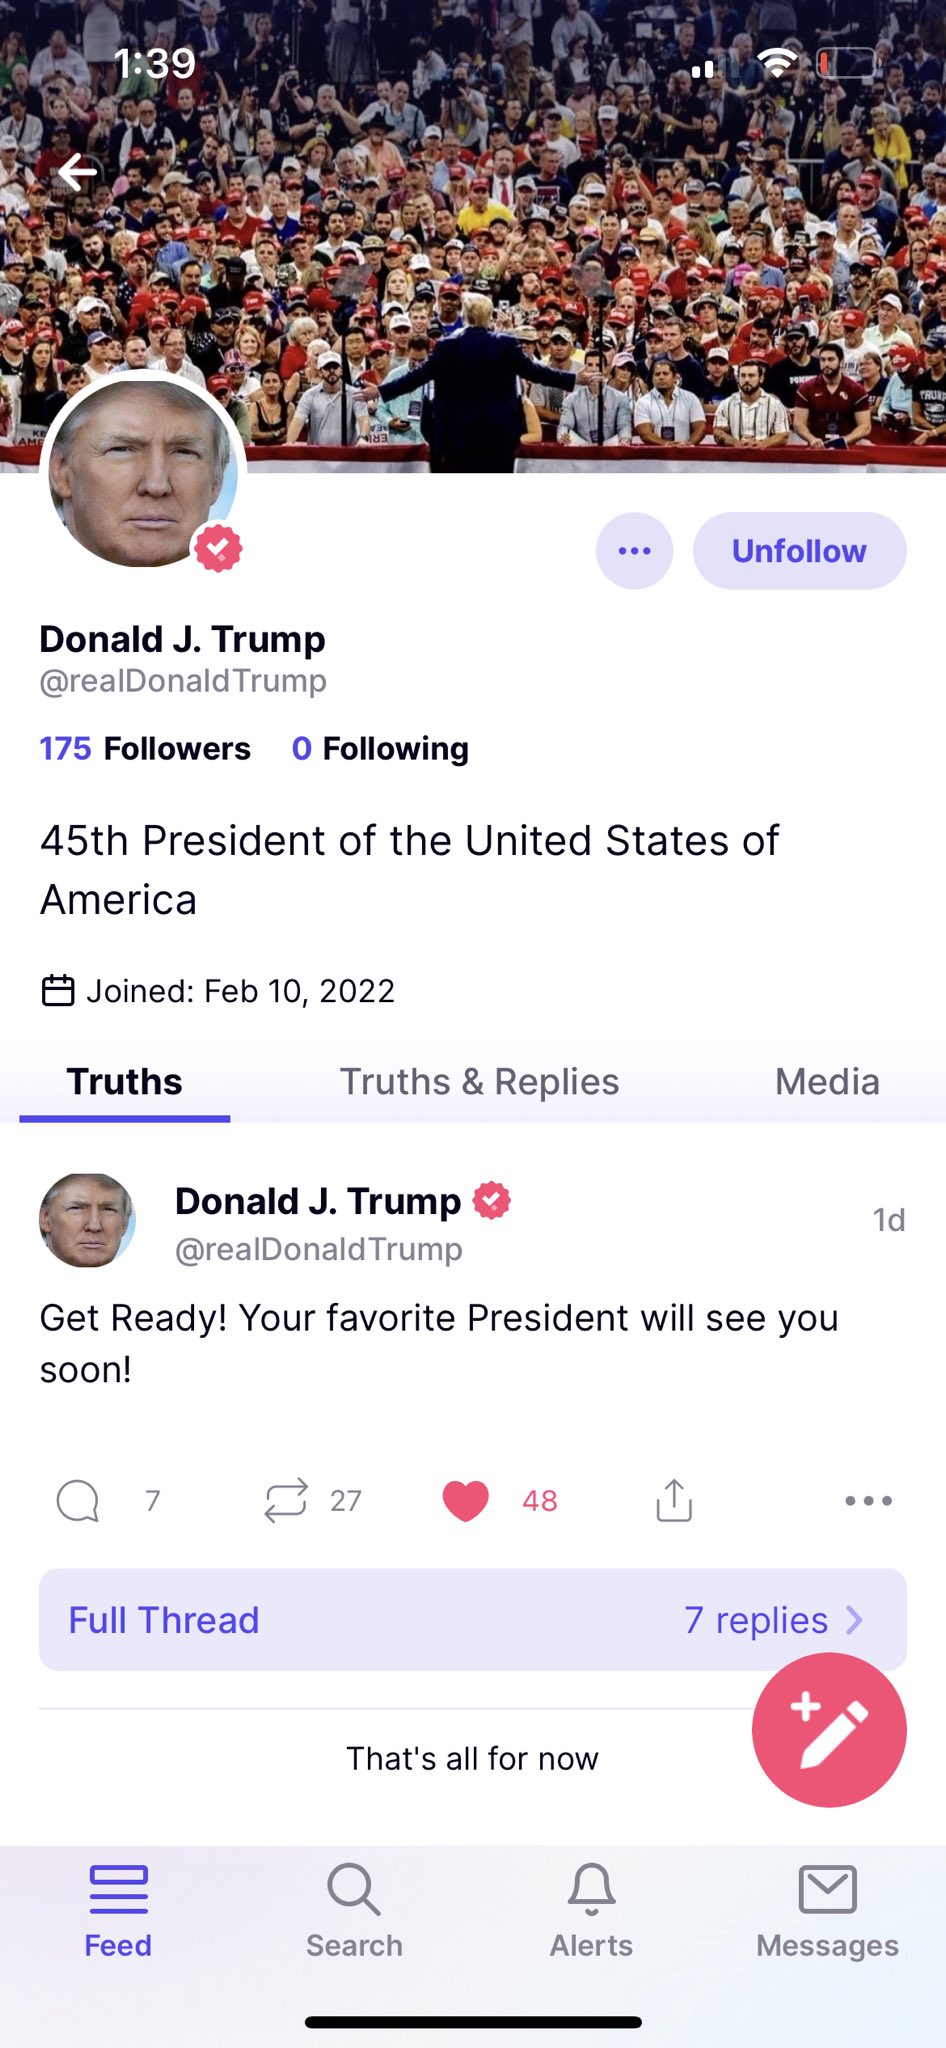946x2048 pixels.
Task: View the 0 Following list
Action: pos(380,749)
